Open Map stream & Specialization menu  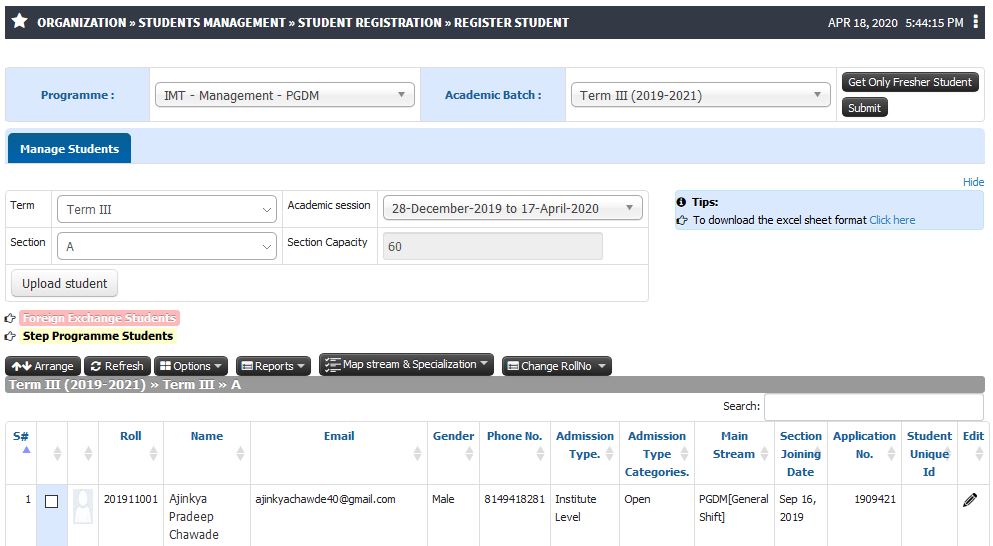[x=406, y=364]
